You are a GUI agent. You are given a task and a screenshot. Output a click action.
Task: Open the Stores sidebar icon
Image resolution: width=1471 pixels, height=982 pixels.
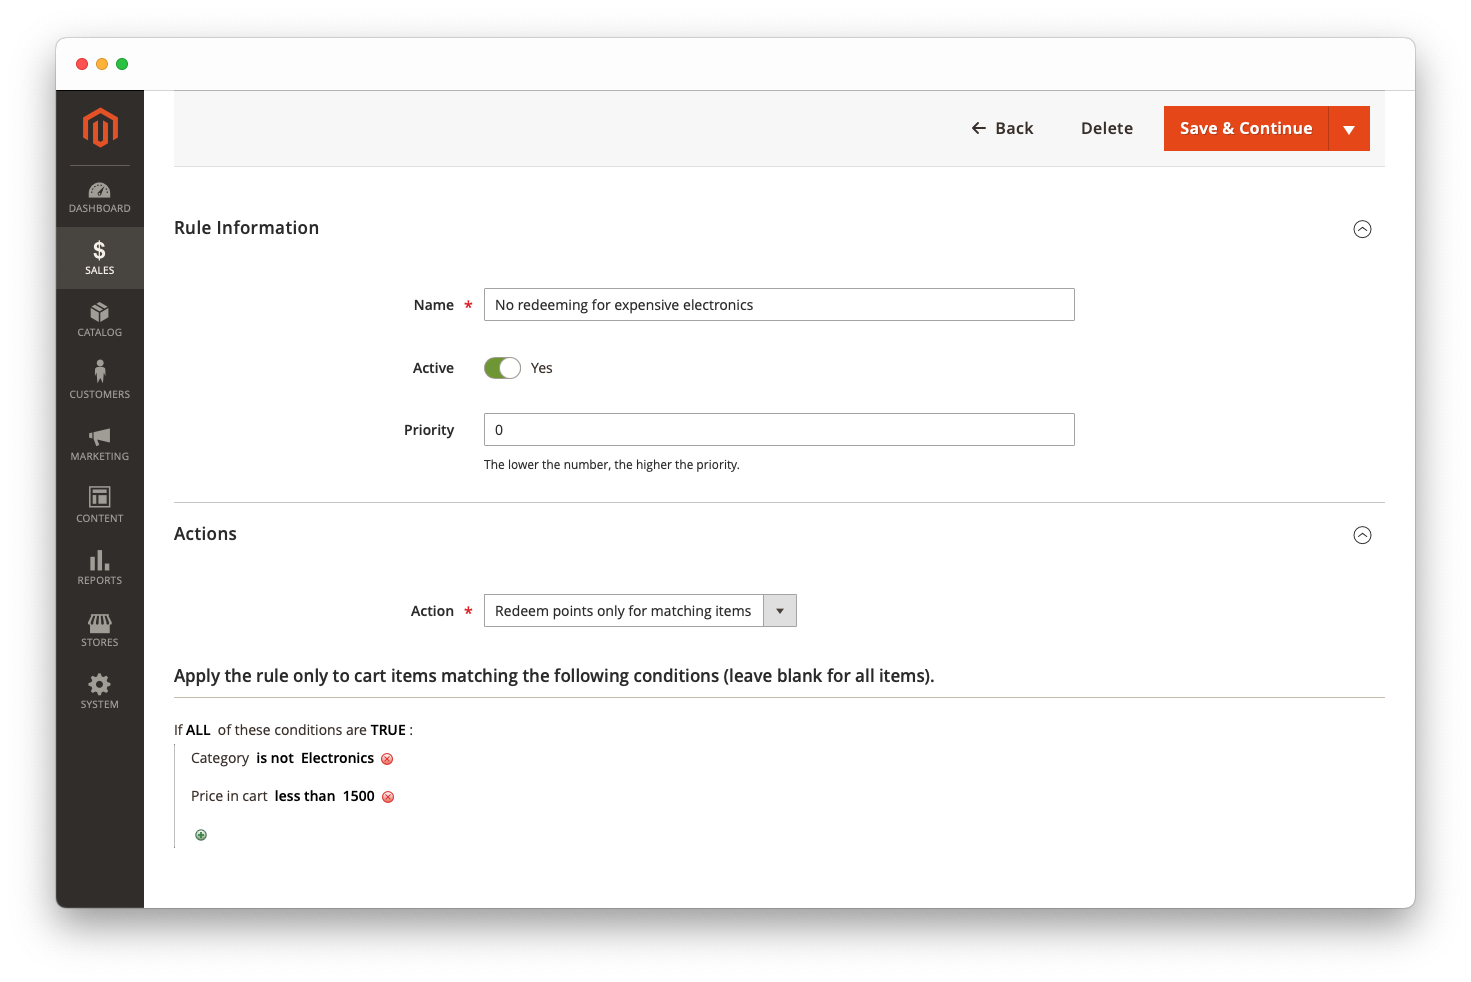[99, 628]
